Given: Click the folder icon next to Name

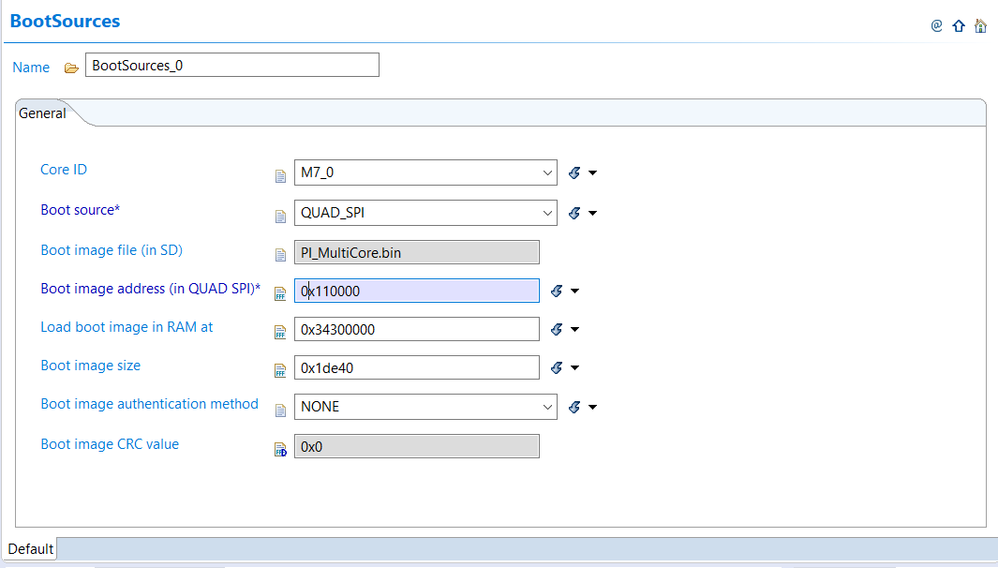Looking at the screenshot, I should point(71,68).
